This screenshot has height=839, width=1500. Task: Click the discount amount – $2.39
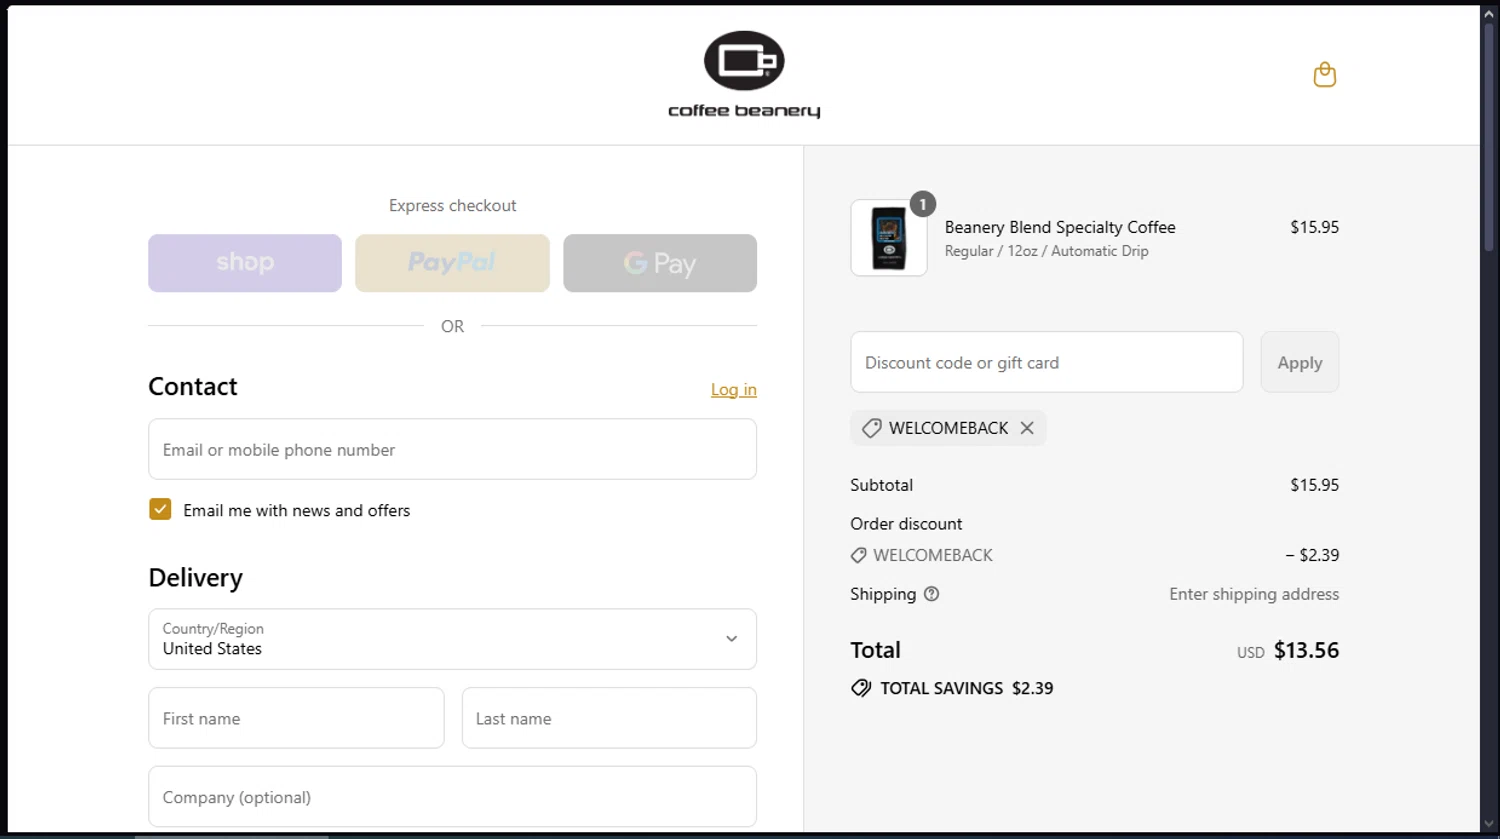[x=1312, y=555]
